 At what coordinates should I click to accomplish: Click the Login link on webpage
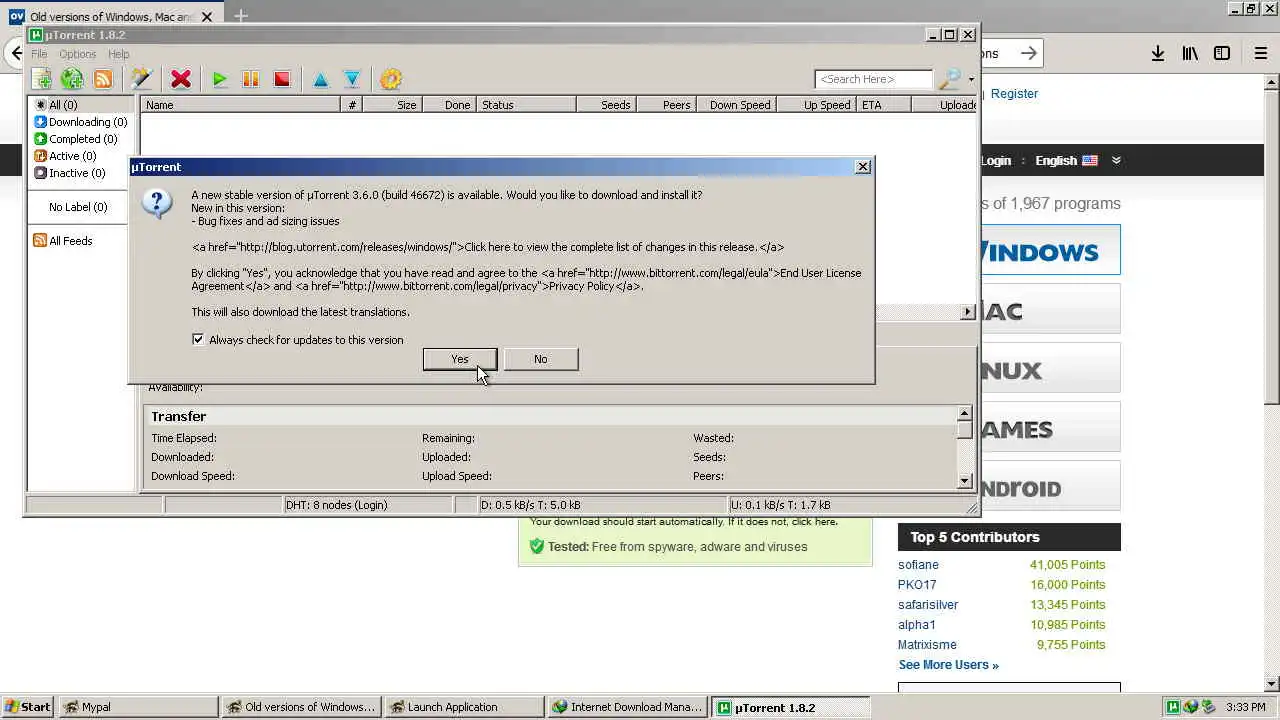point(996,160)
